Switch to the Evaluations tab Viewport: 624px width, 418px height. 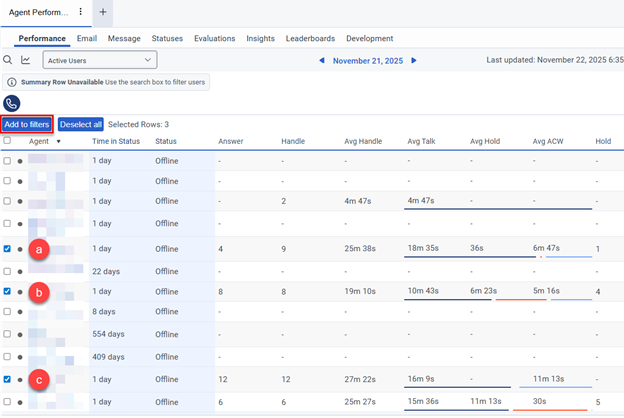215,38
